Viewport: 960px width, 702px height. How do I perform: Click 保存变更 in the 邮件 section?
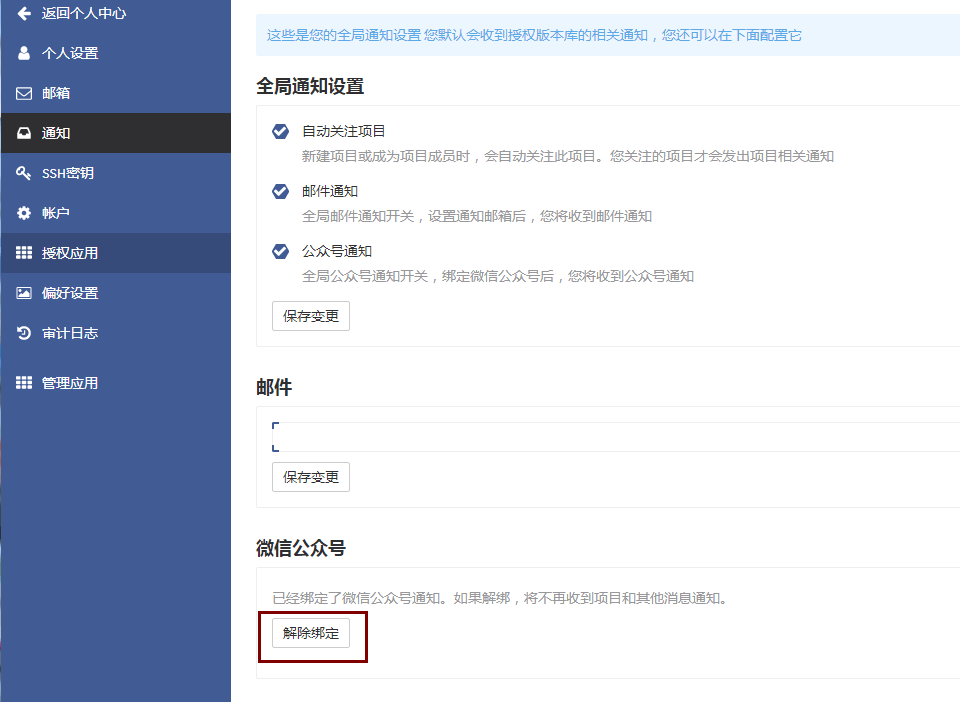[311, 477]
